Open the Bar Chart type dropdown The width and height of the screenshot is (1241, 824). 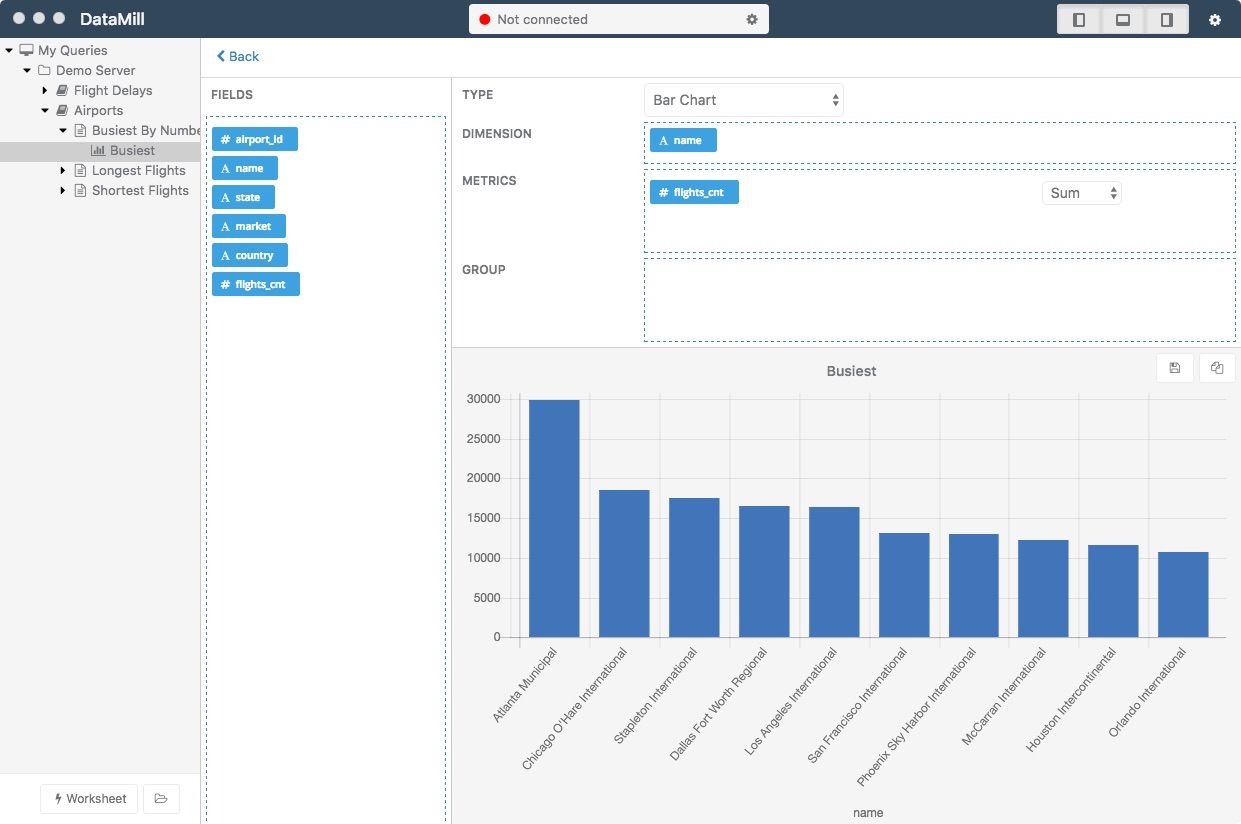743,100
